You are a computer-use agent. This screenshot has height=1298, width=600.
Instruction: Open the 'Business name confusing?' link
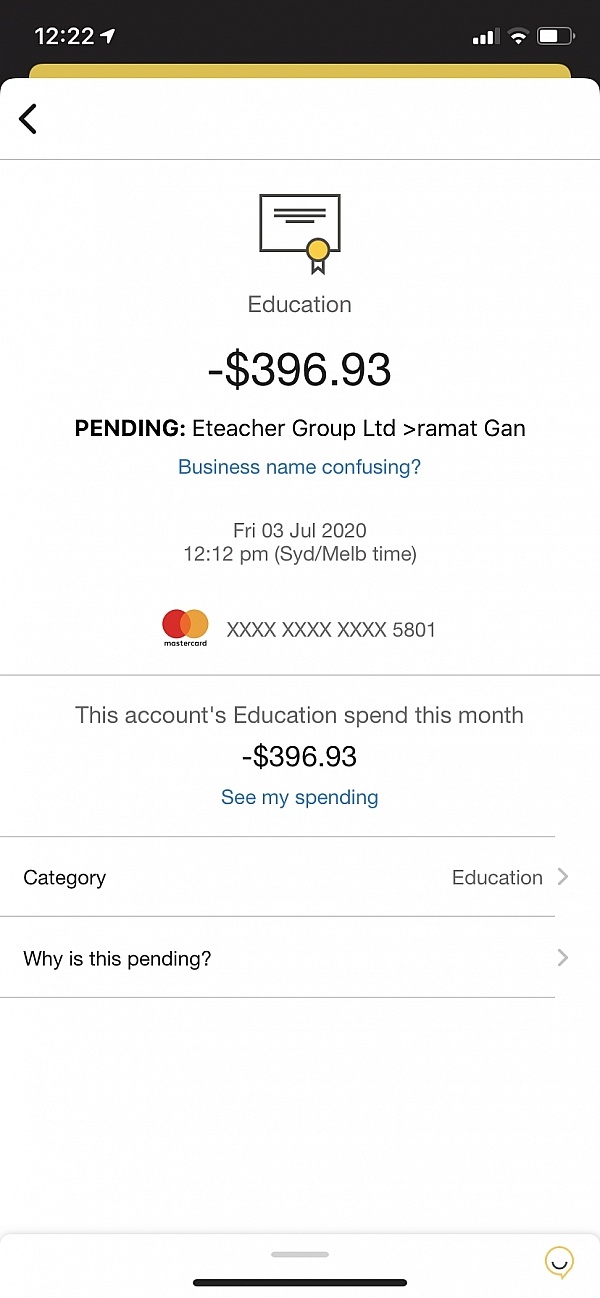(x=300, y=467)
